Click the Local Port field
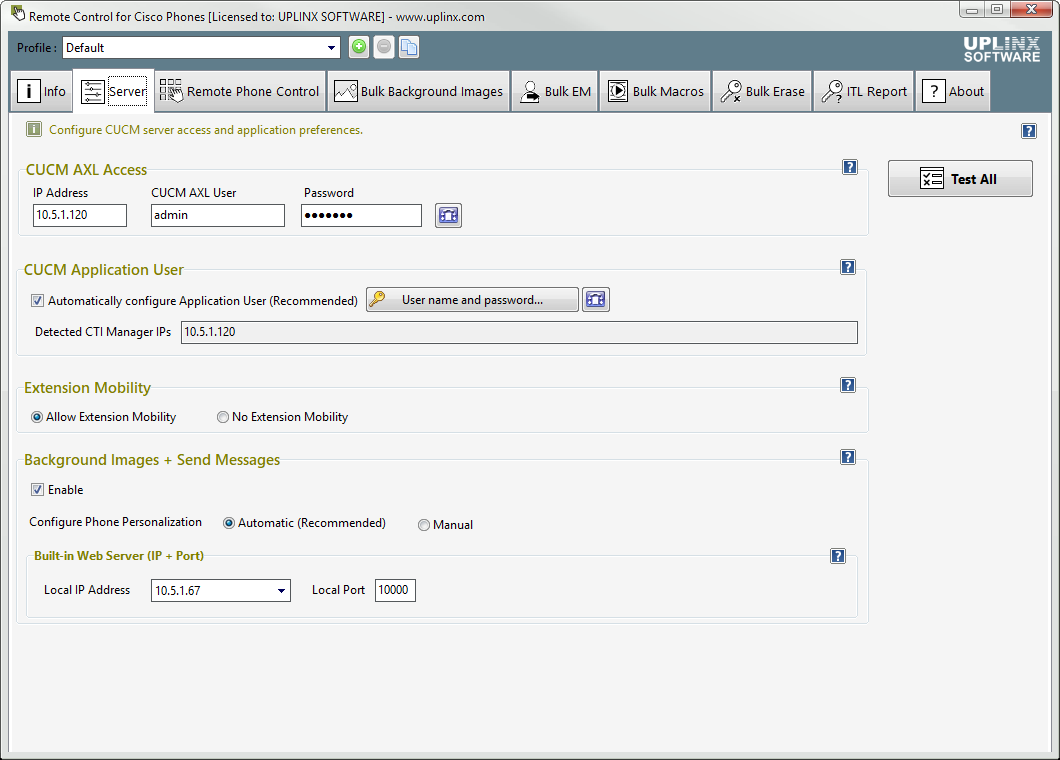 [x=395, y=590]
